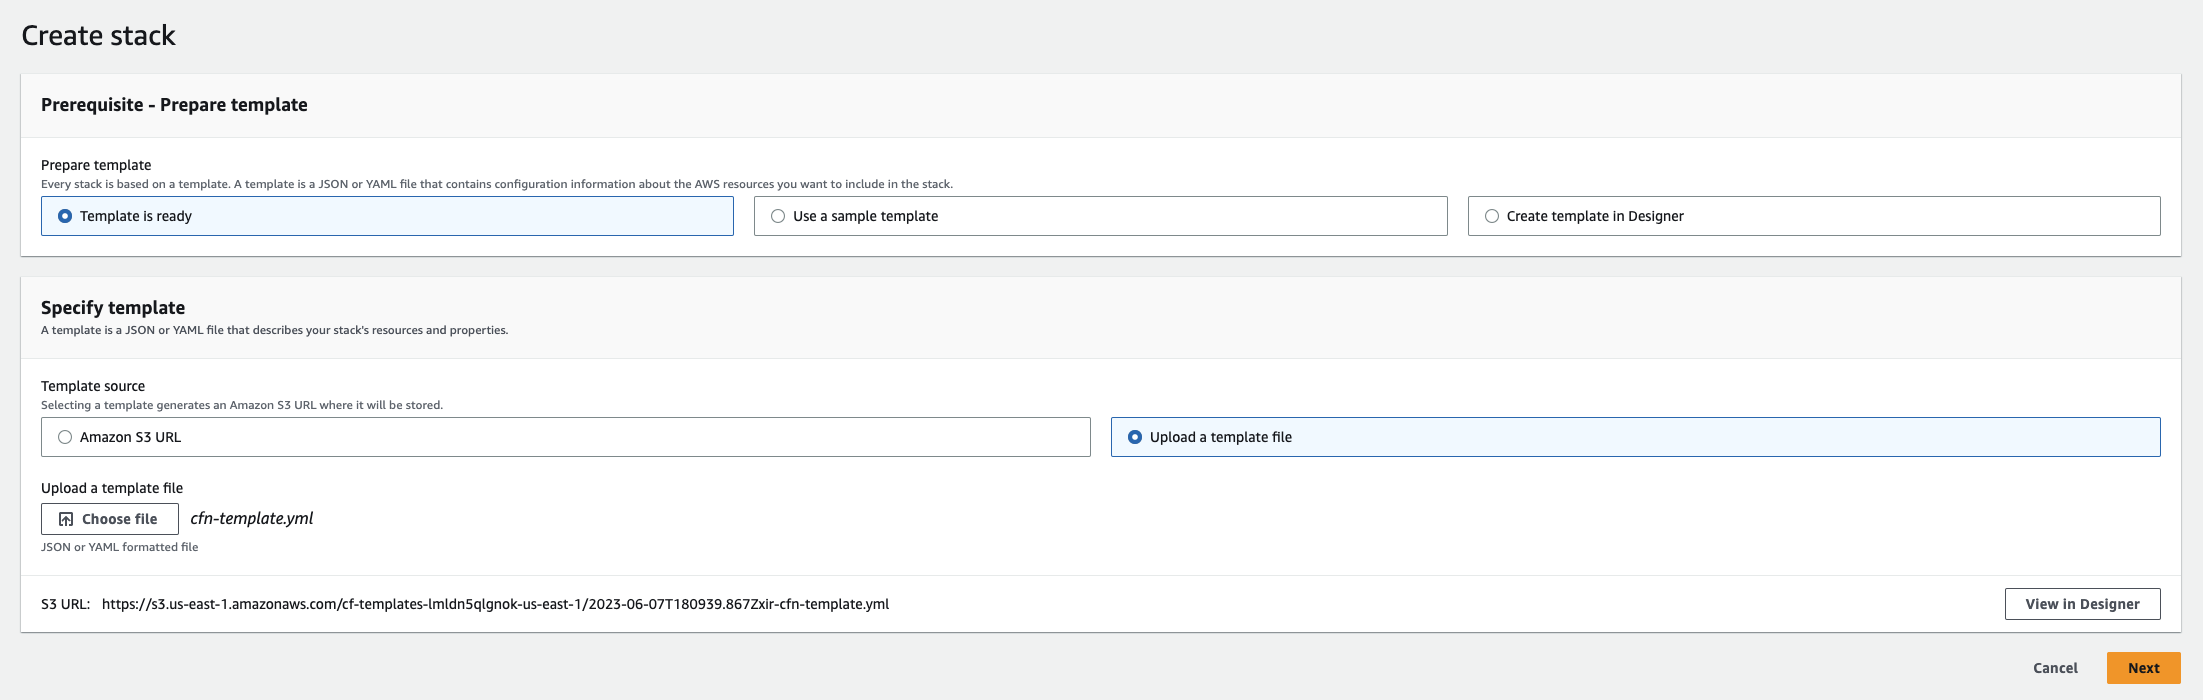Image resolution: width=2203 pixels, height=700 pixels.
Task: Select the "Upload a template file" radio option
Action: coord(1135,437)
